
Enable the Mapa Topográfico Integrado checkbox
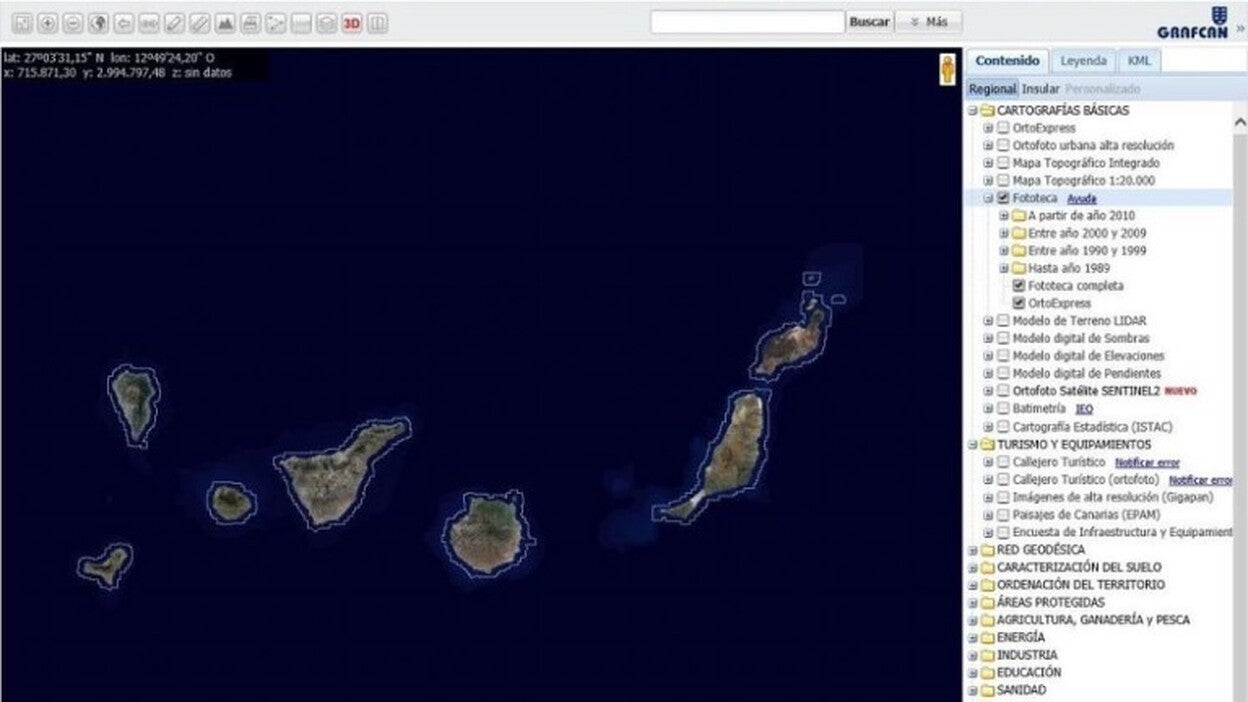click(x=1003, y=163)
